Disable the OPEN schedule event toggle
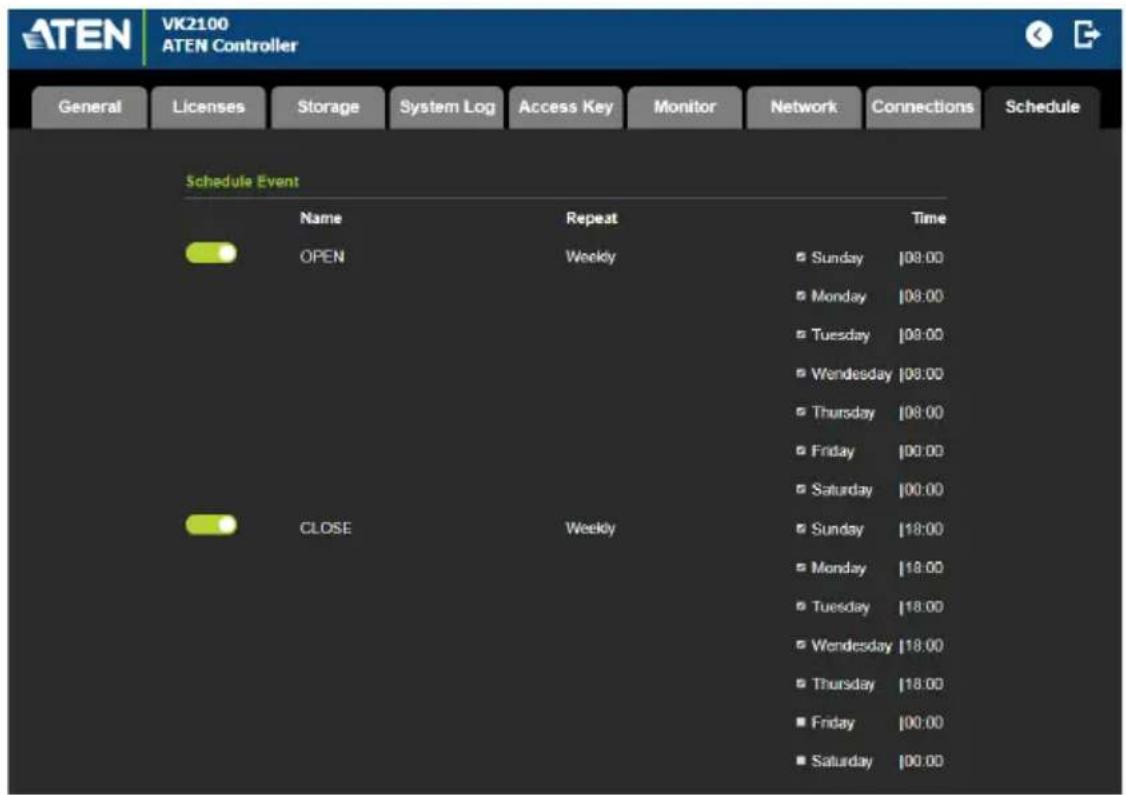Image resolution: width=1126 pixels, height=795 pixels. point(211,253)
